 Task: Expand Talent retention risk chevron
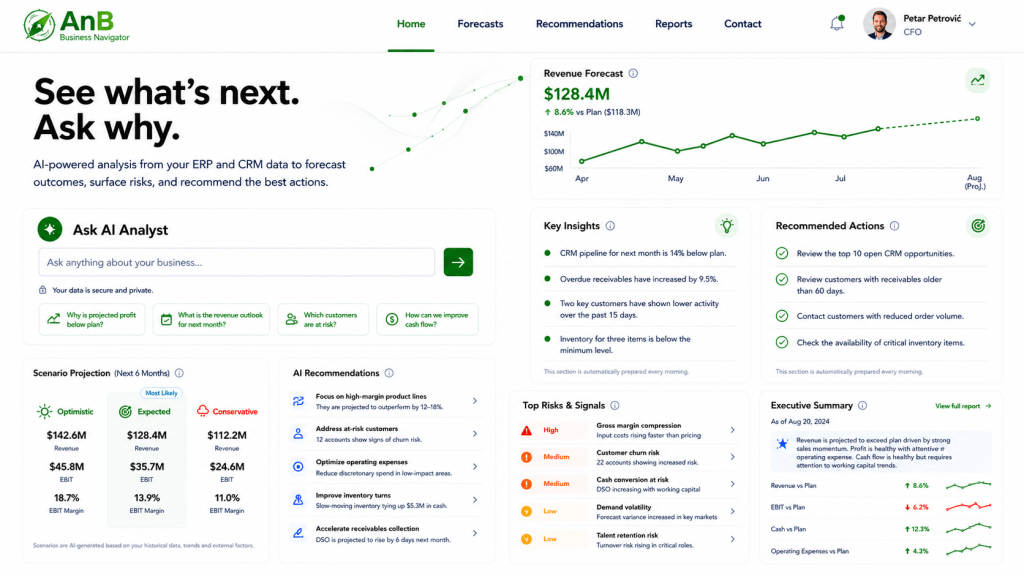click(x=733, y=539)
